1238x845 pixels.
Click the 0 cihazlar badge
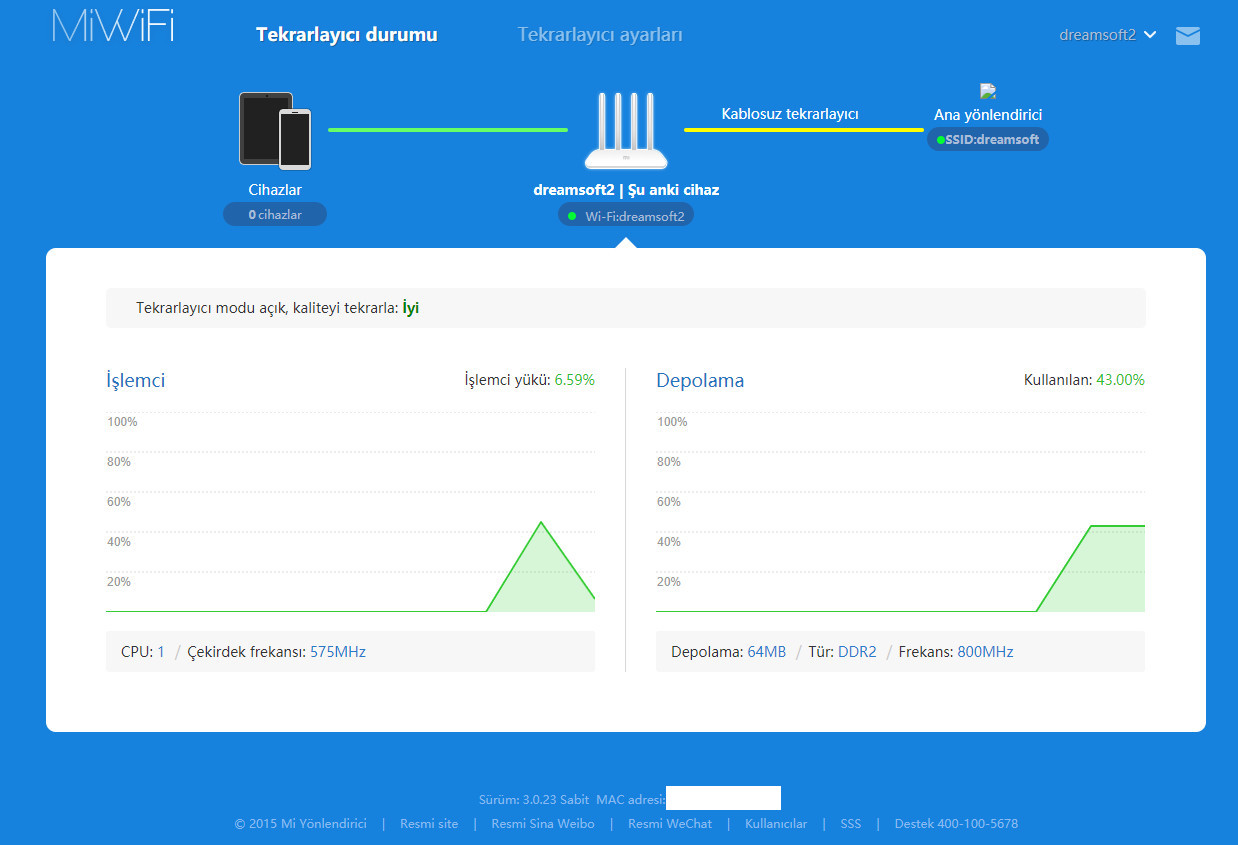pyautogui.click(x=275, y=214)
